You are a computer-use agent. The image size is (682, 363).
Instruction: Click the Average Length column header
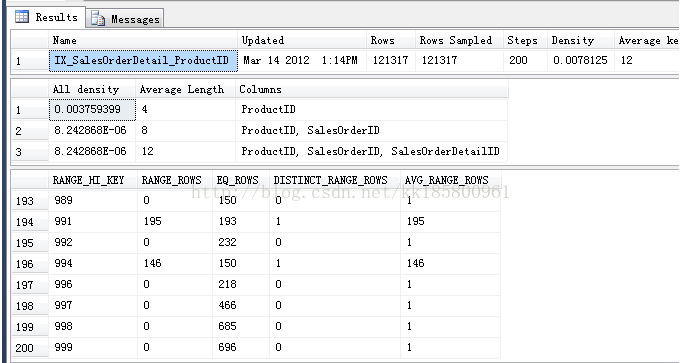click(x=185, y=89)
